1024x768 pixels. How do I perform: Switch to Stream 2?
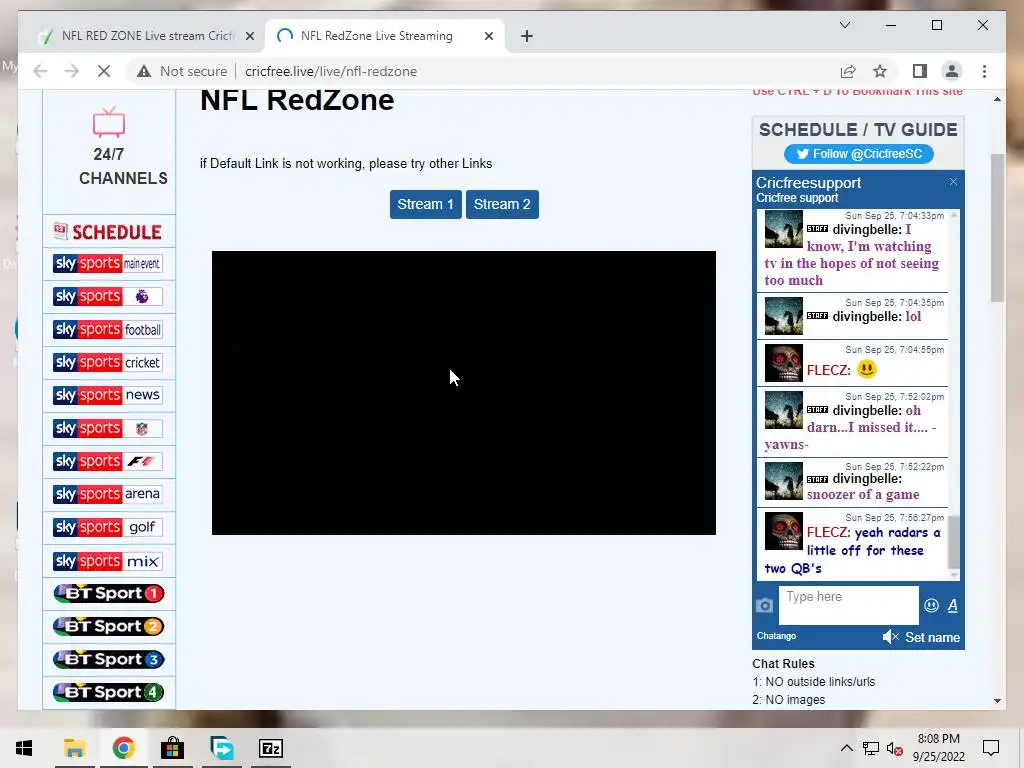pos(502,204)
